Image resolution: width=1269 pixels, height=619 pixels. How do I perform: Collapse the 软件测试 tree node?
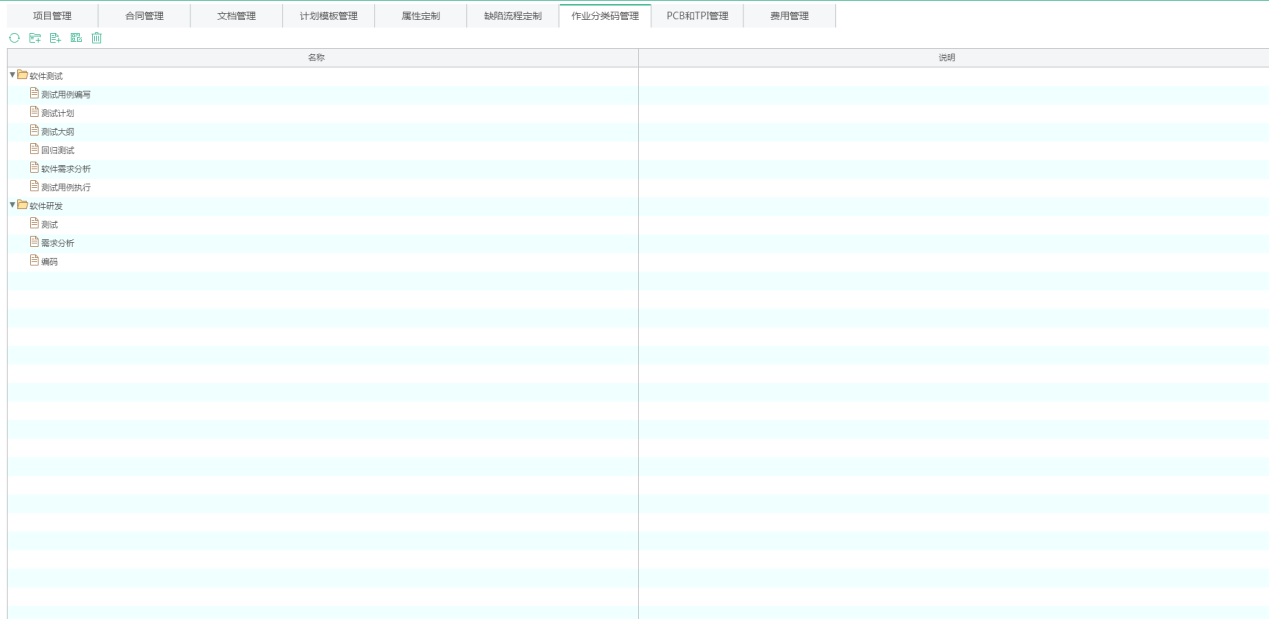12,75
